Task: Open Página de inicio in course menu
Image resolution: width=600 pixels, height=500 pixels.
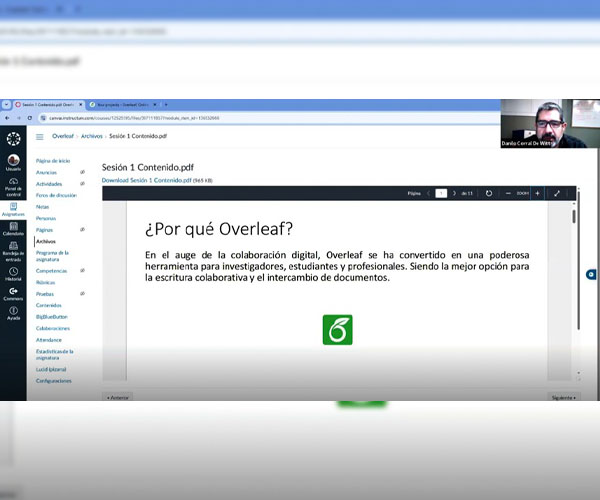Action: click(53, 161)
